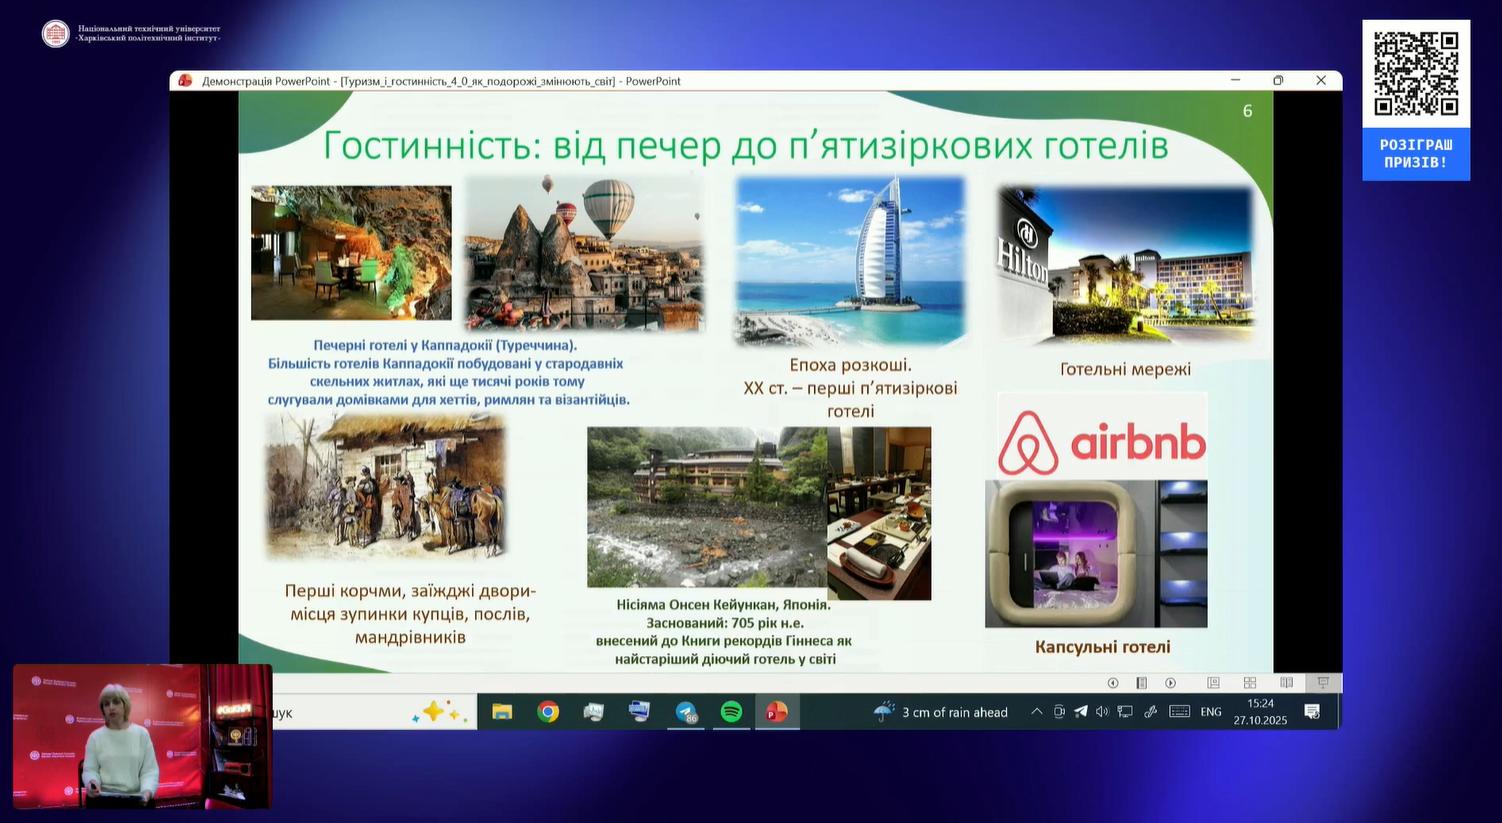Click 'Перші корчми, заїжджі двори-' text
Viewport: 1502px width, 823px height.
pos(411,591)
